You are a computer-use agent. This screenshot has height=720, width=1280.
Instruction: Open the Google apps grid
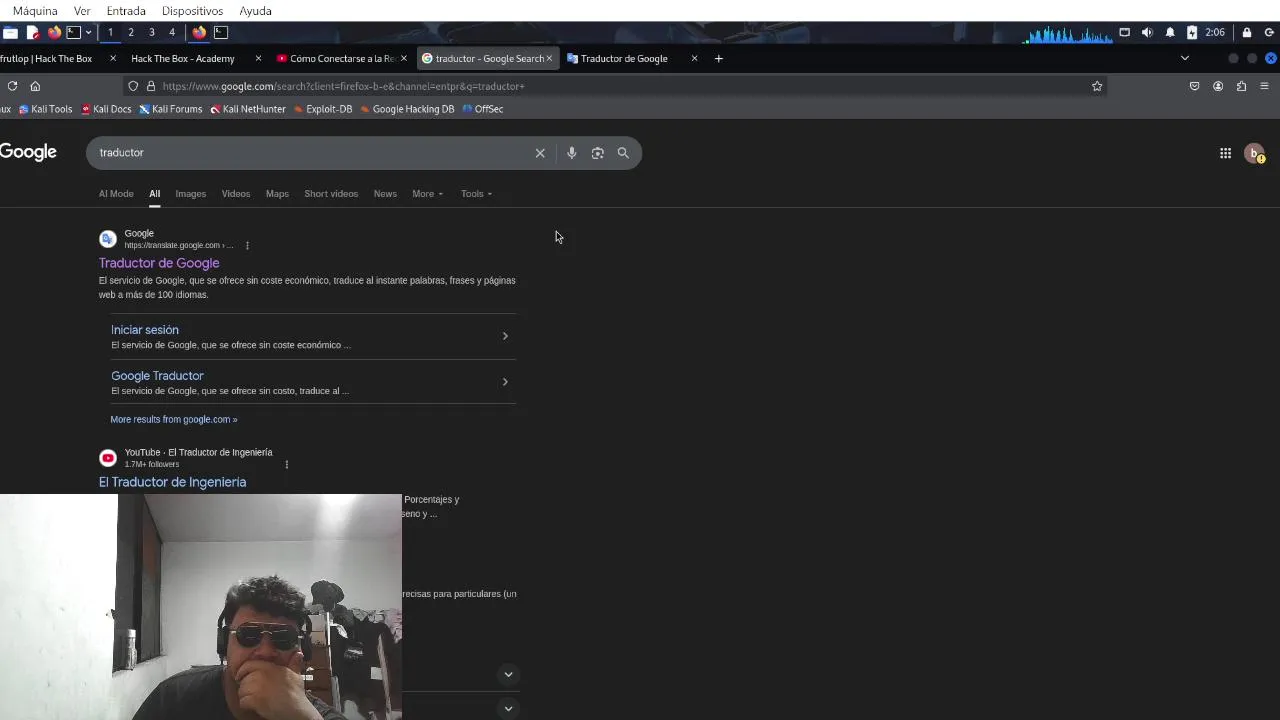[1225, 153]
